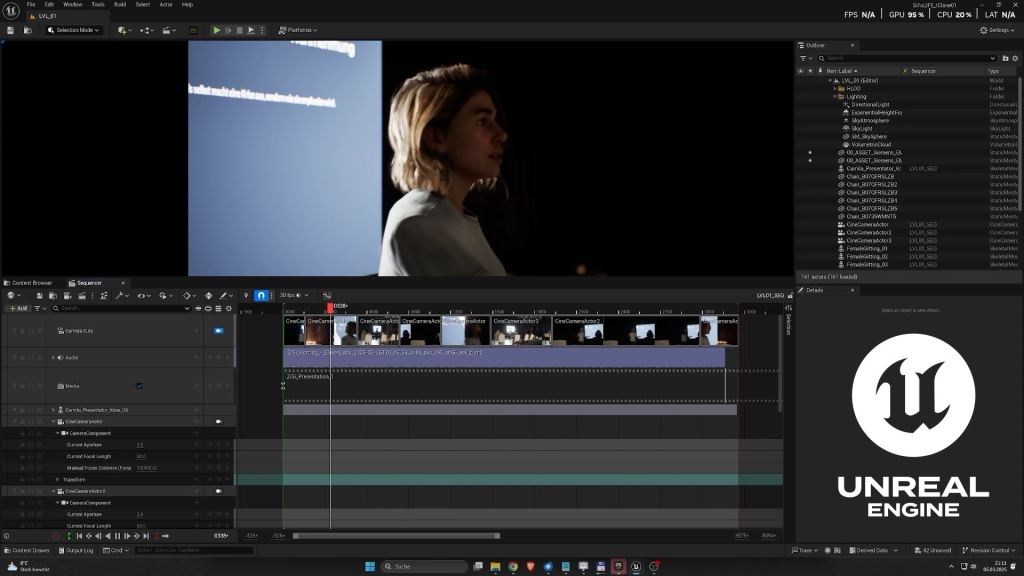Image resolution: width=1024 pixels, height=576 pixels.
Task: Open the Edit menu
Action: pos(49,5)
